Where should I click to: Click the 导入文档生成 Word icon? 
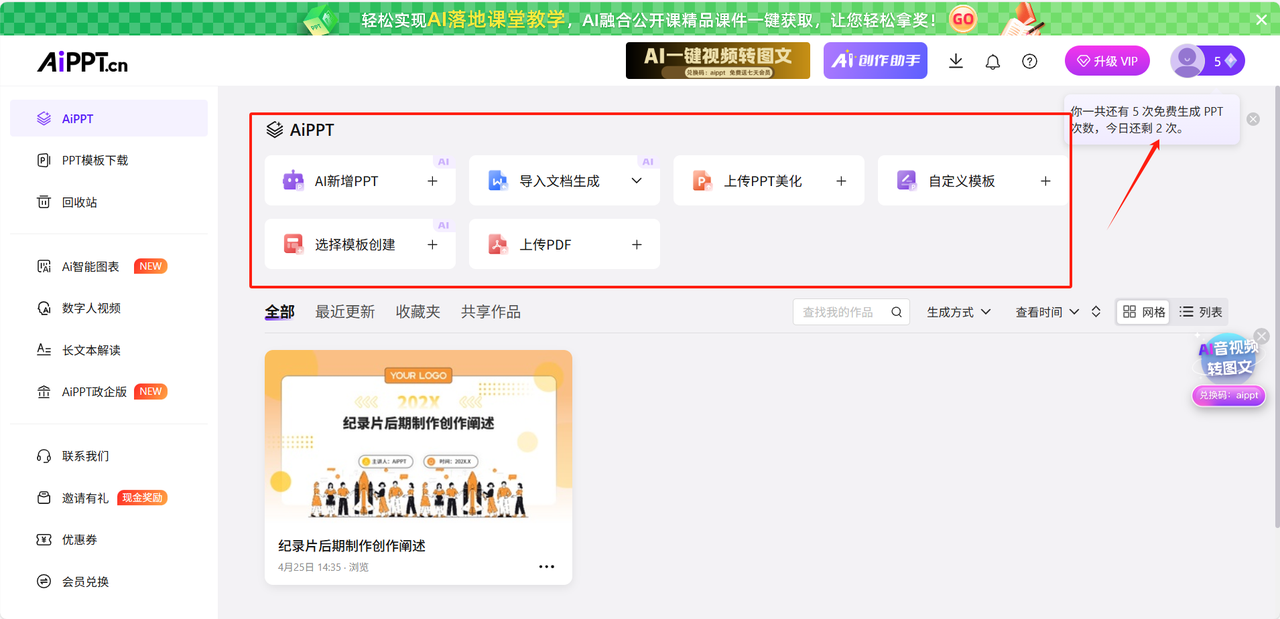(x=498, y=181)
